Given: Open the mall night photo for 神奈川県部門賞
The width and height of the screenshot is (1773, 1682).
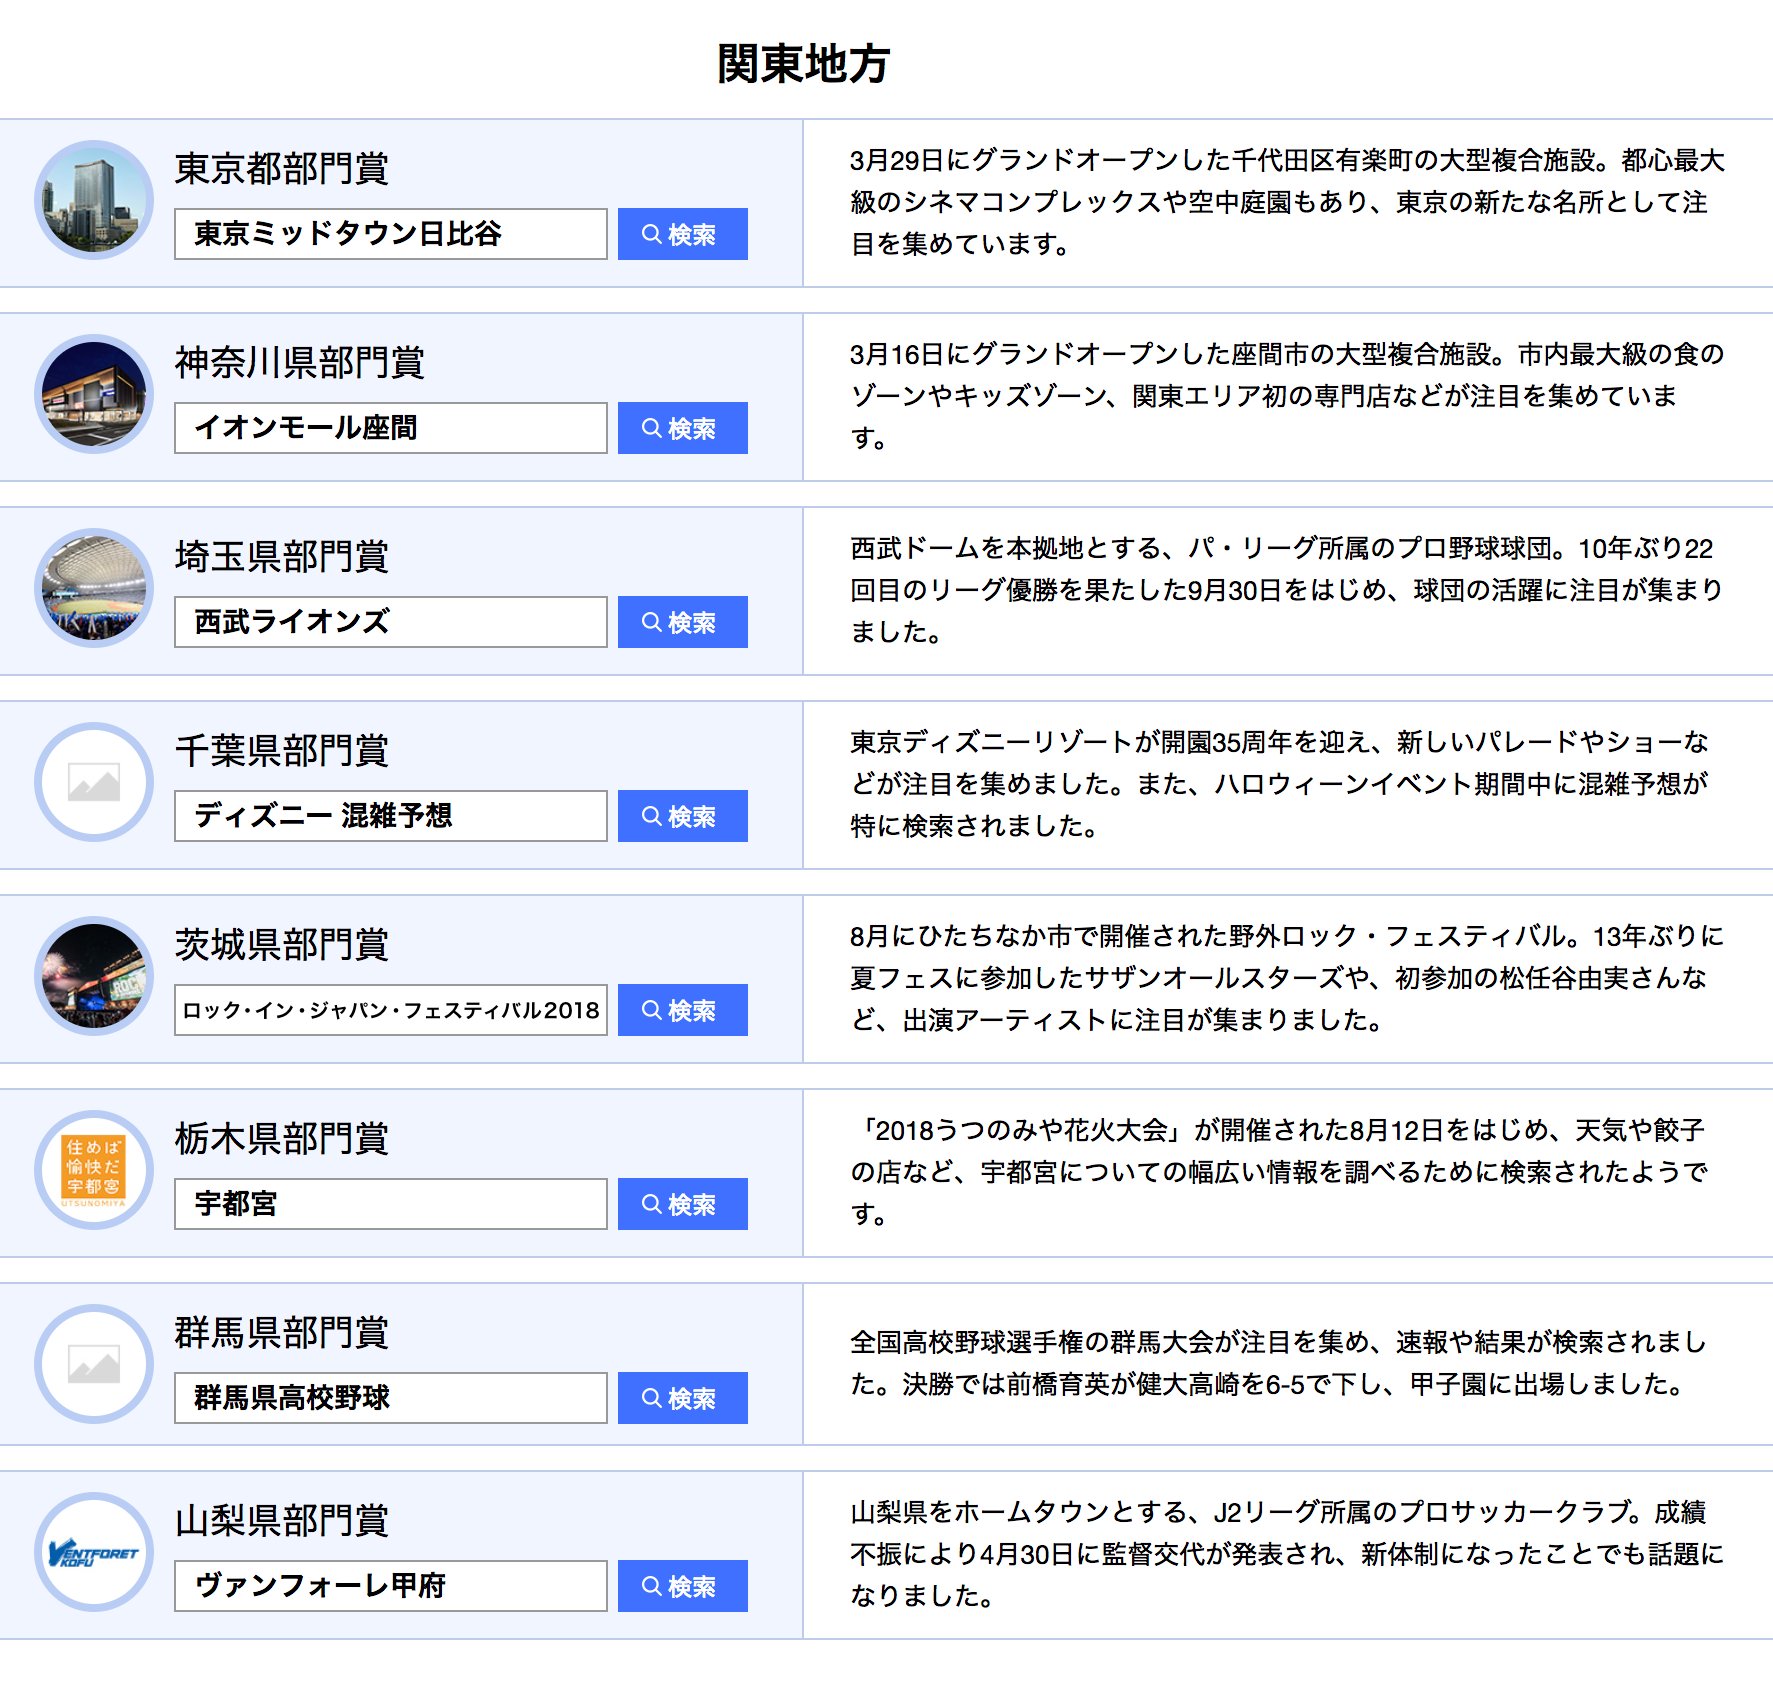Looking at the screenshot, I should [x=94, y=394].
